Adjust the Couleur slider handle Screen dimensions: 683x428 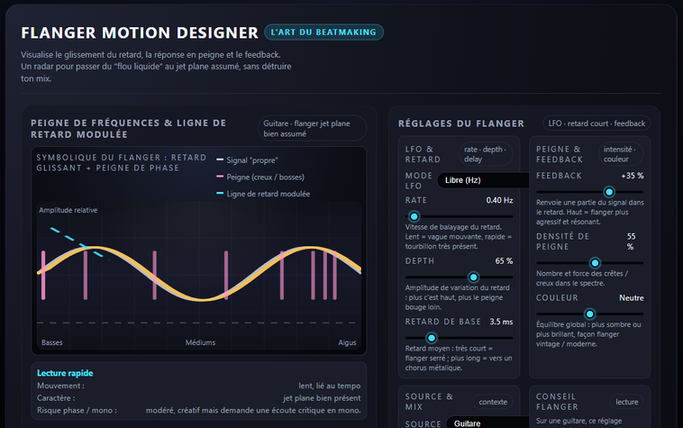pyautogui.click(x=590, y=314)
